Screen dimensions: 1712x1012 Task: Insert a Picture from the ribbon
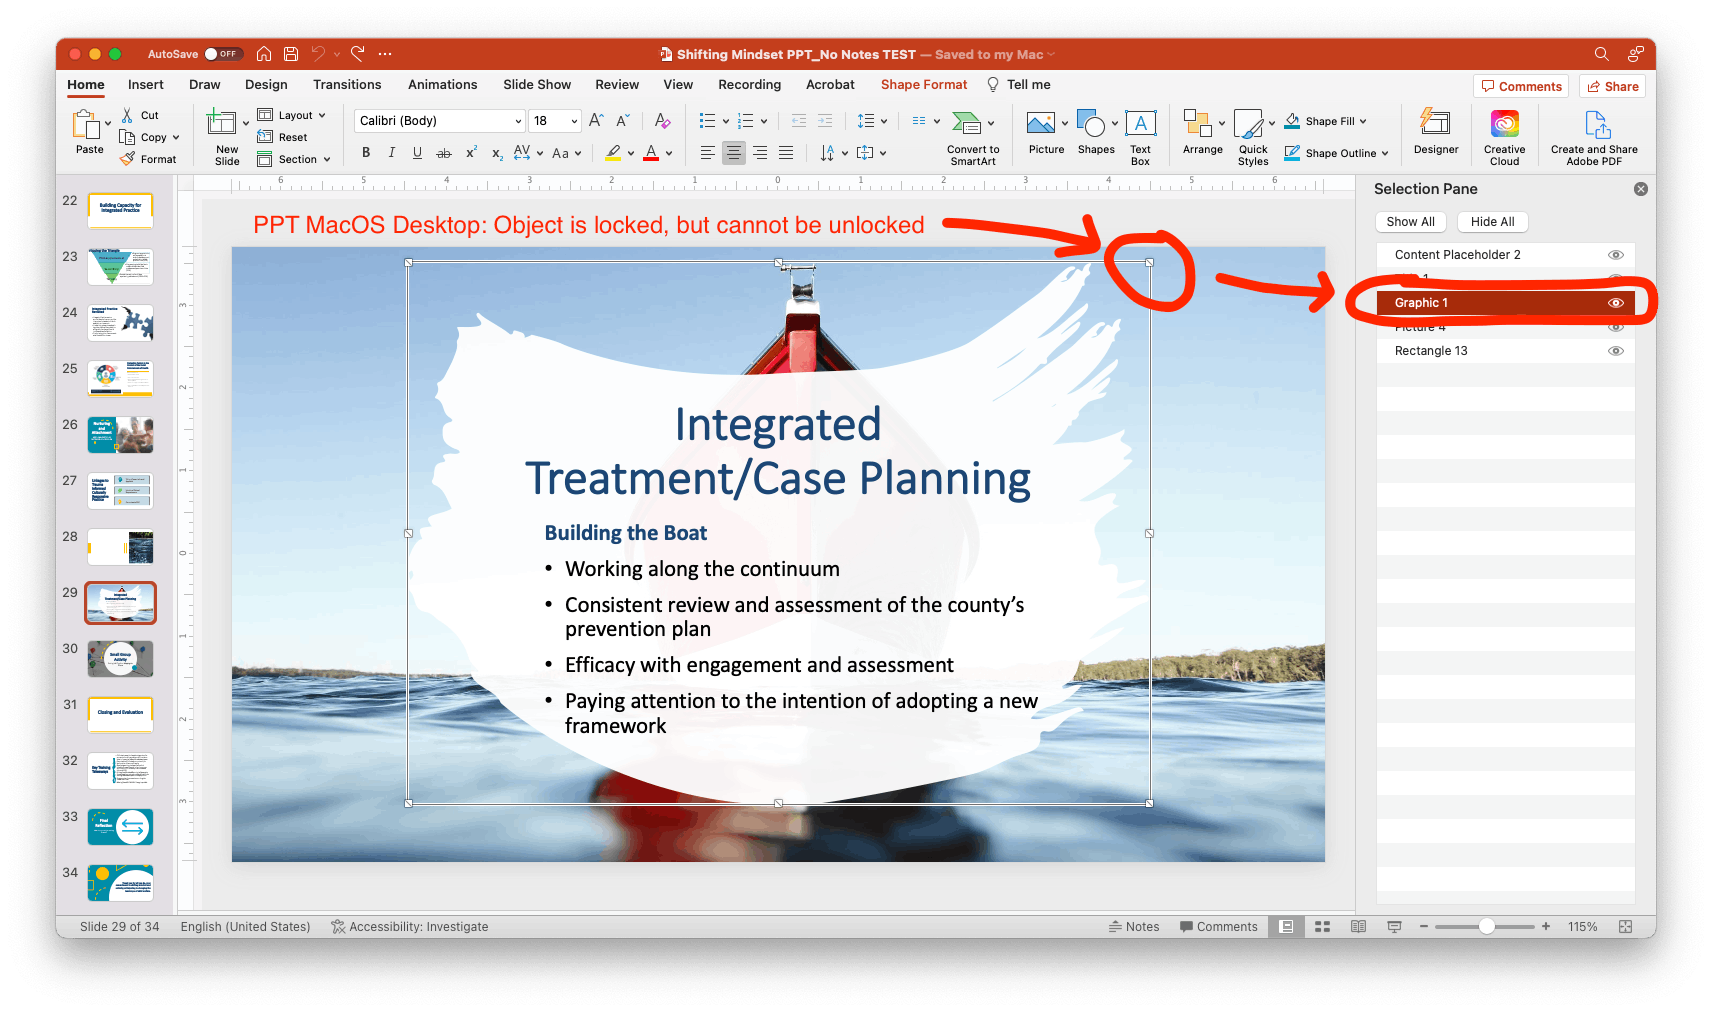click(x=1044, y=130)
